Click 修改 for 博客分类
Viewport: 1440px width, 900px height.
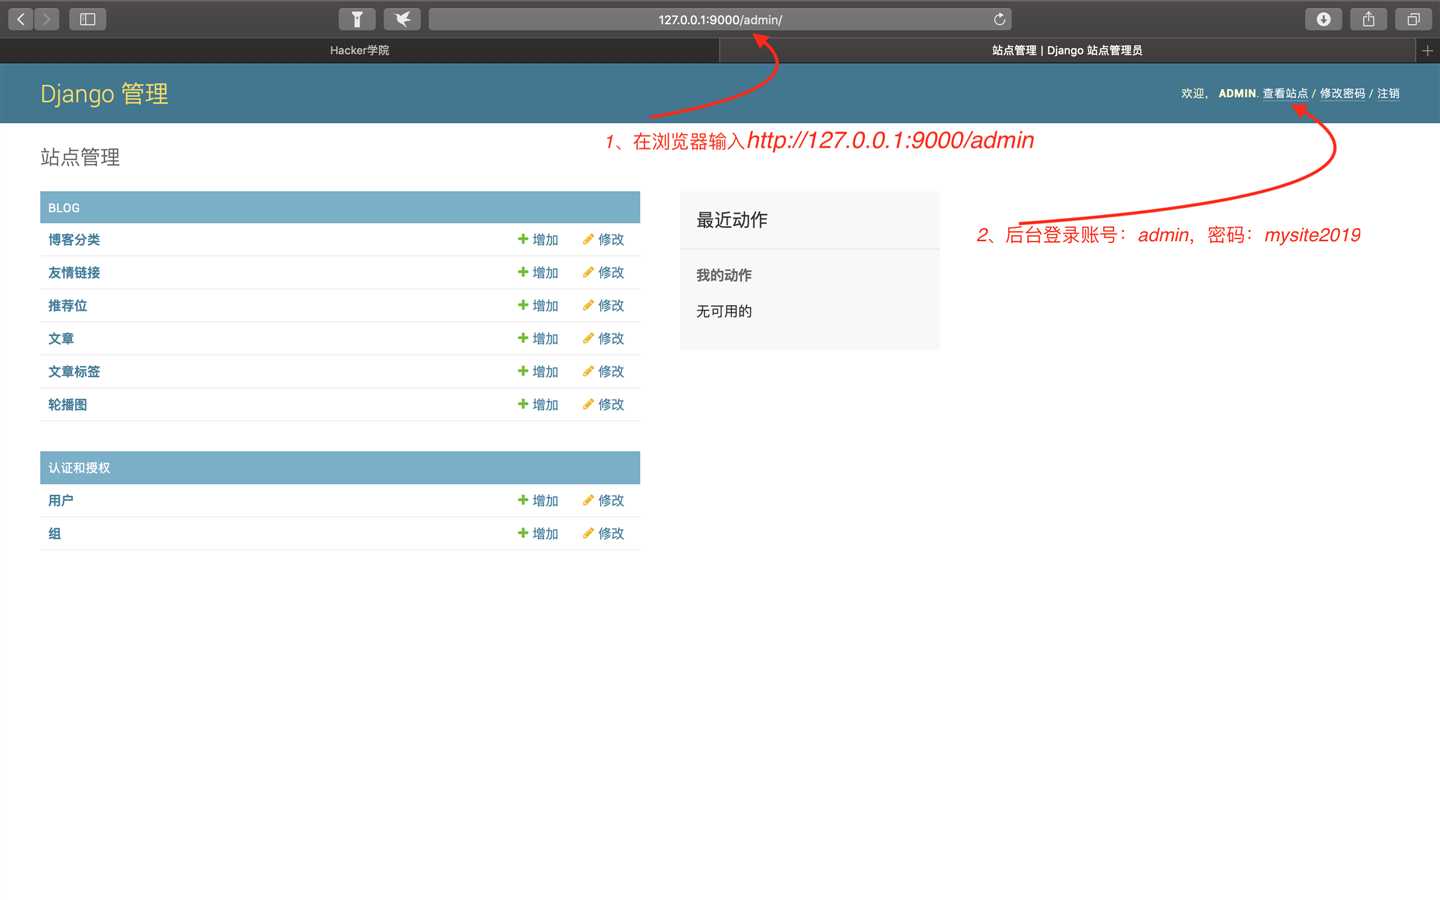pos(604,240)
